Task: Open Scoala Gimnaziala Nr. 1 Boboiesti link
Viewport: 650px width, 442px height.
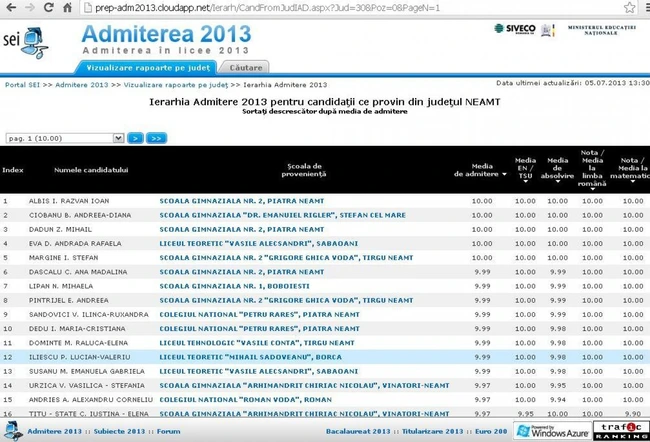Action: tap(235, 286)
